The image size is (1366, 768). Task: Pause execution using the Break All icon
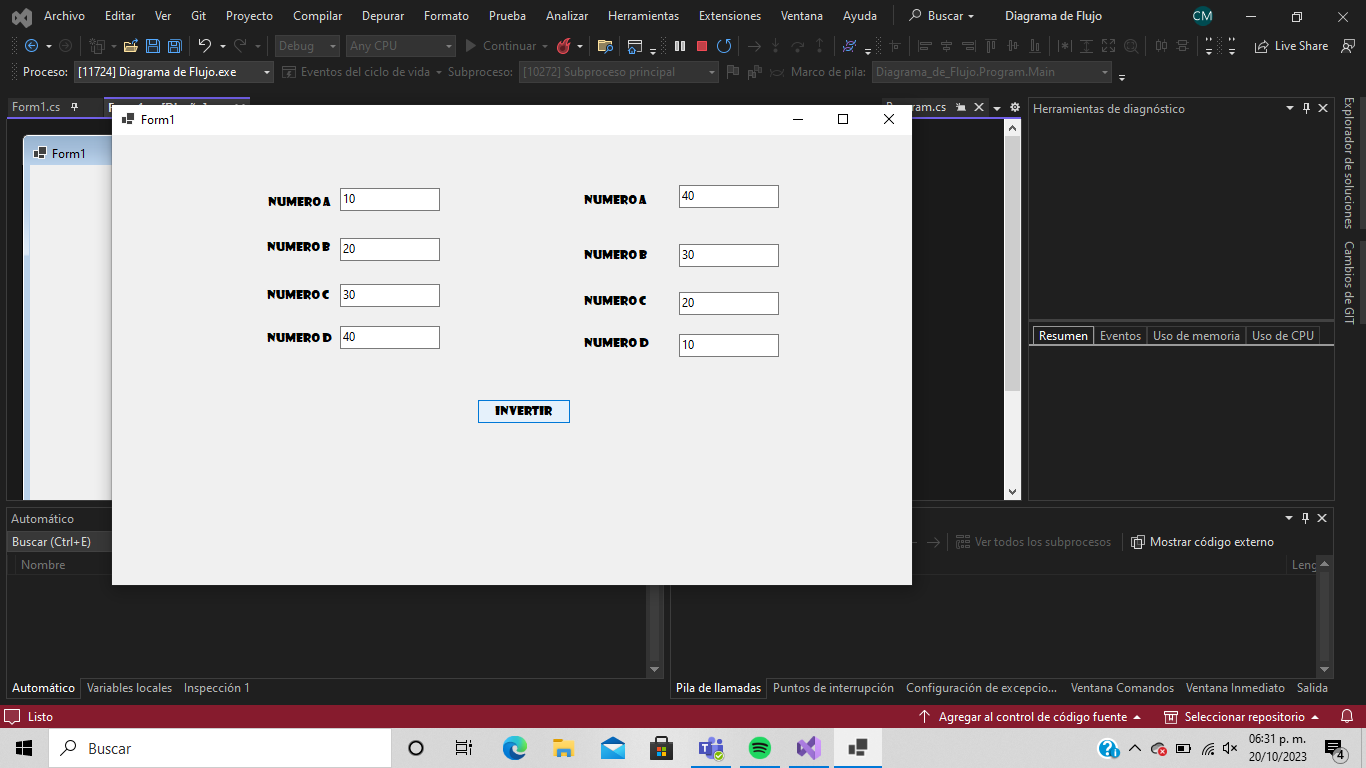click(679, 46)
